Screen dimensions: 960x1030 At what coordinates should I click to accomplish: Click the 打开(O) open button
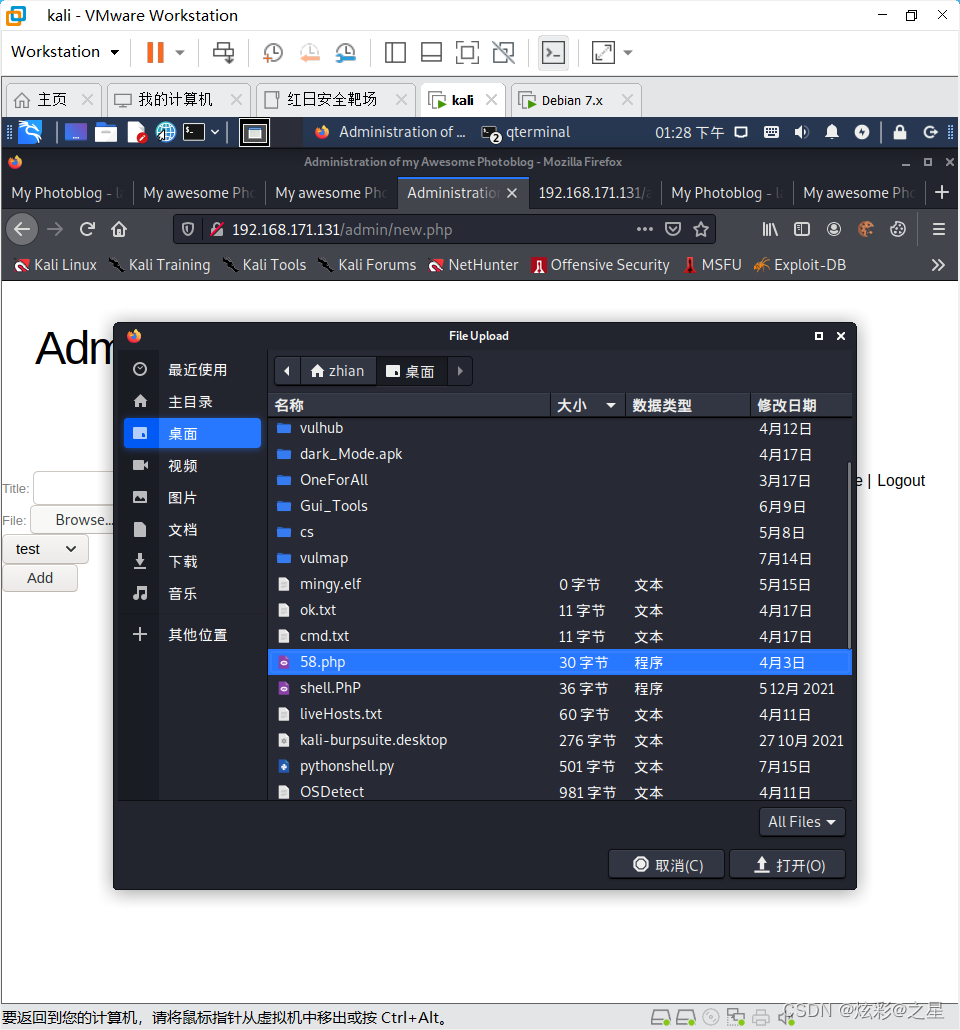click(x=787, y=864)
